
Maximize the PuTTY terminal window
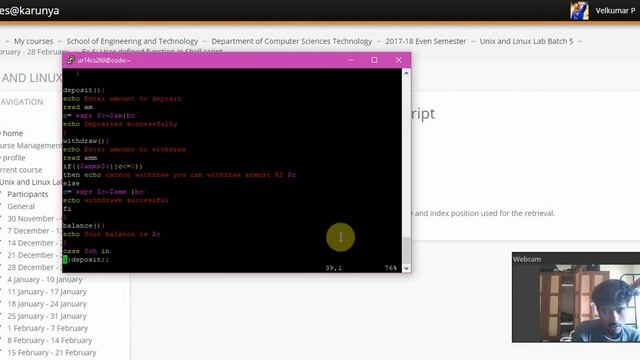(374, 60)
